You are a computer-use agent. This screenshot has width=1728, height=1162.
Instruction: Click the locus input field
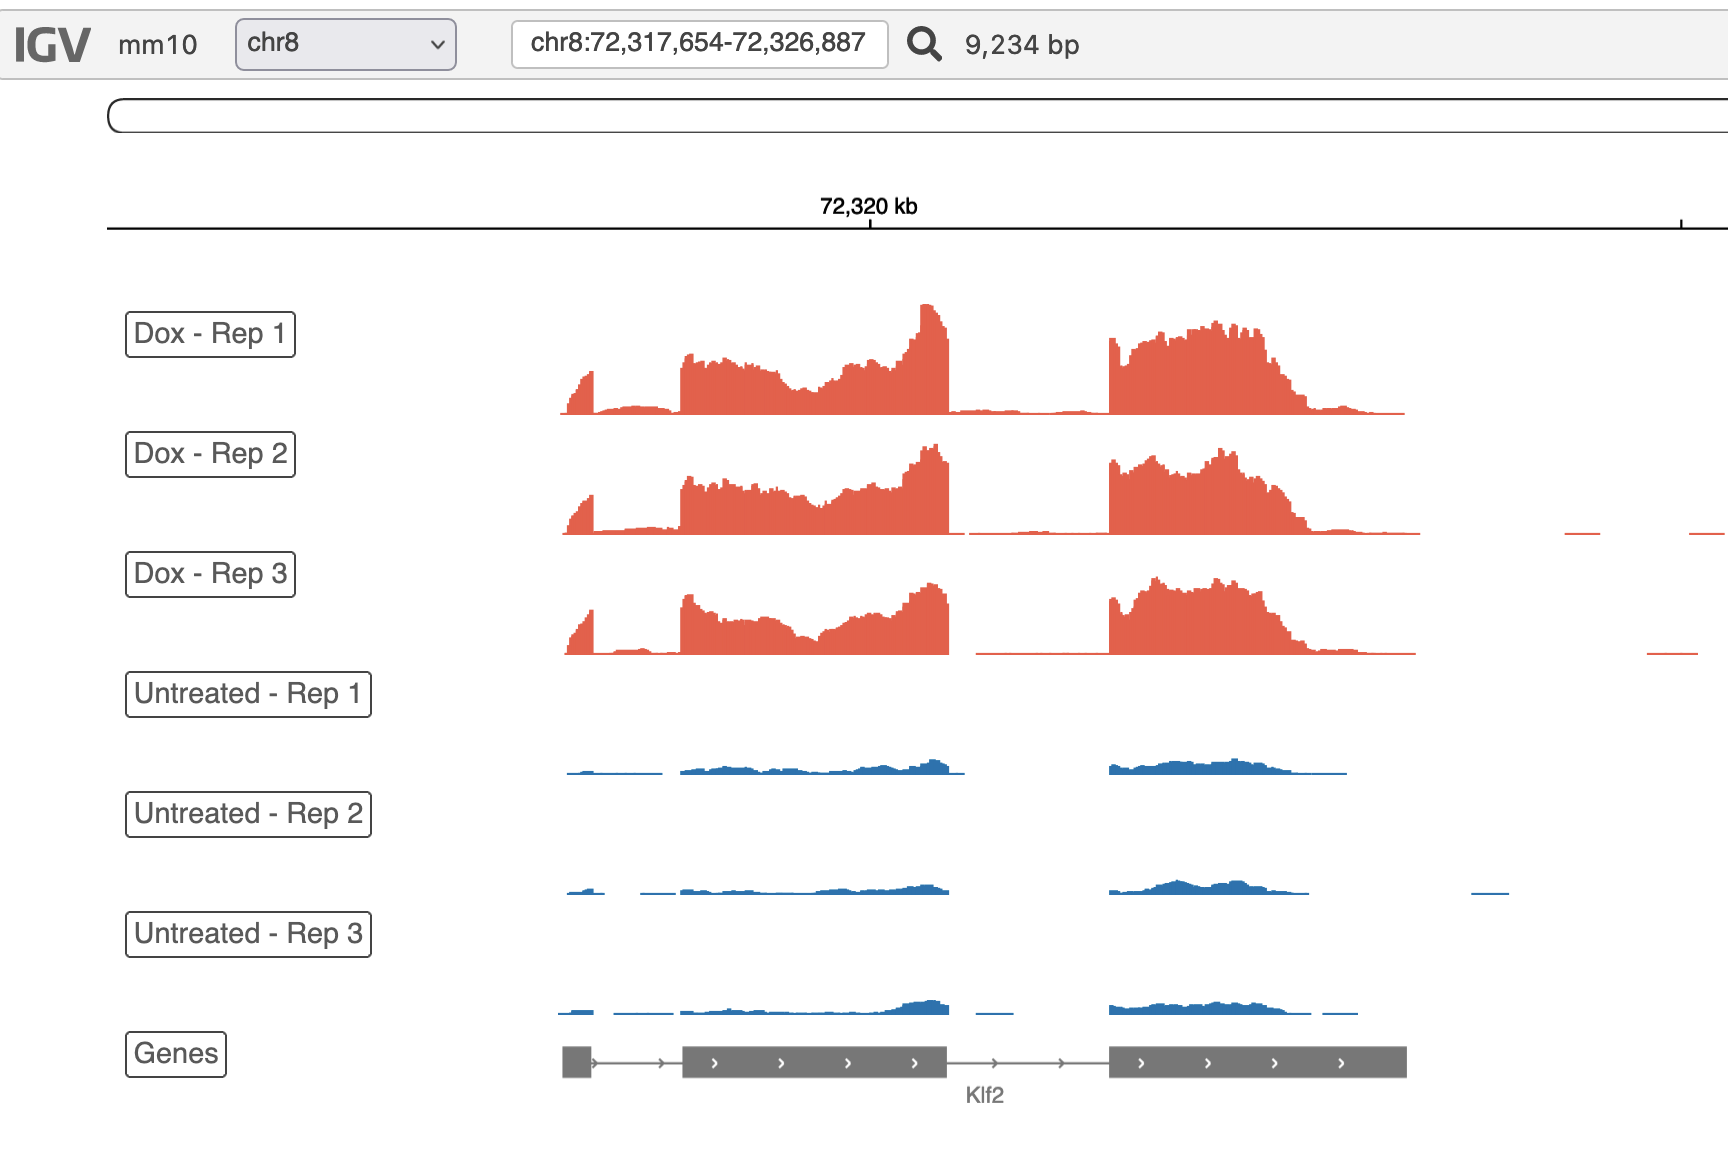click(699, 44)
